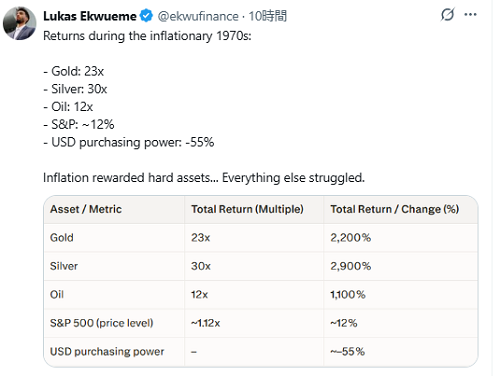The image size is (500, 376).
Task: Click the S&P 500 (price level) row
Action: coord(261,323)
